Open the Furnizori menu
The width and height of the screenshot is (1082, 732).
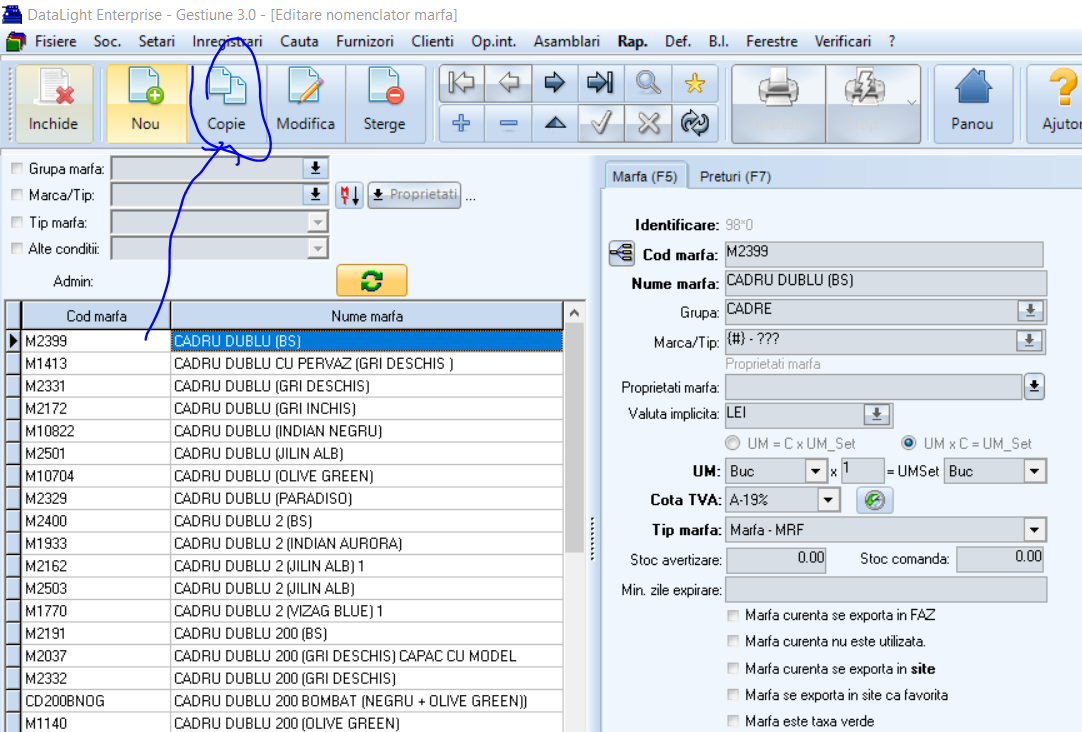pos(364,41)
